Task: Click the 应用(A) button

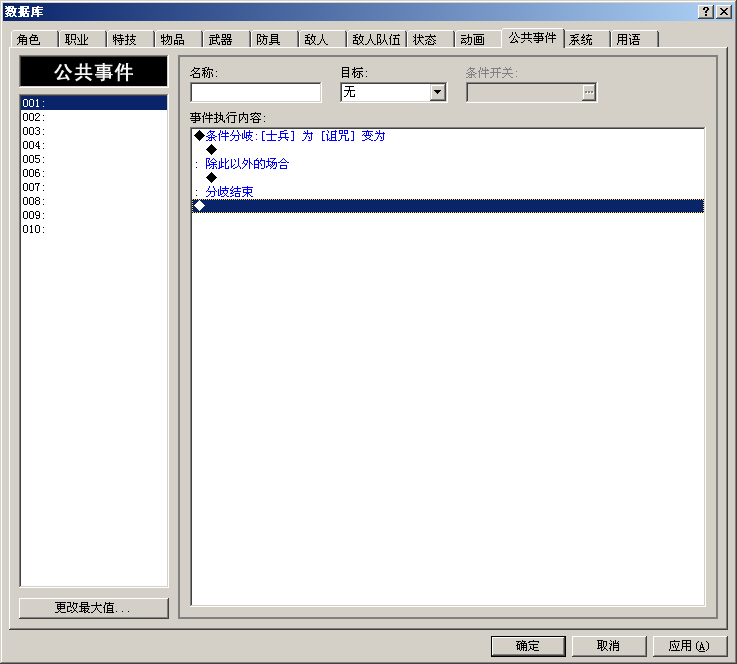Action: click(690, 646)
